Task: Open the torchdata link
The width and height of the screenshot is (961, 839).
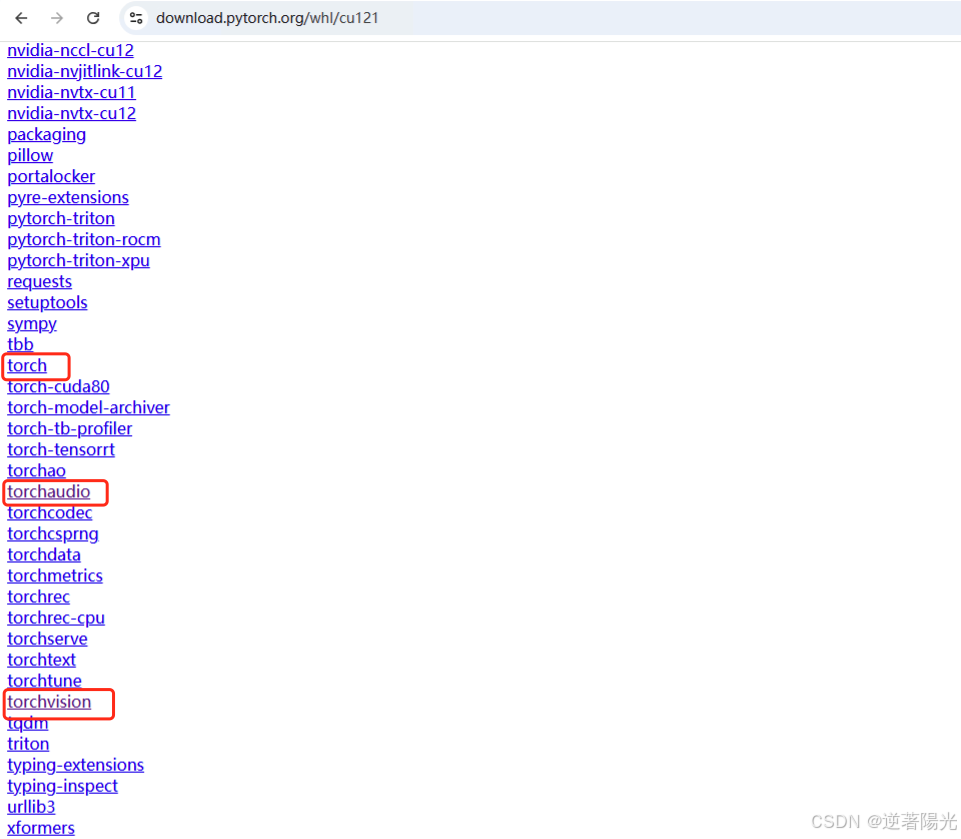Action: pos(44,555)
